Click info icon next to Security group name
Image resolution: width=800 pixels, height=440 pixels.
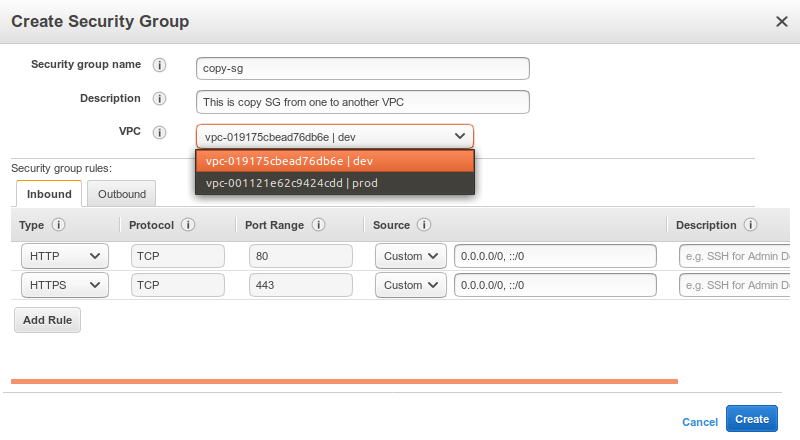[x=159, y=65]
